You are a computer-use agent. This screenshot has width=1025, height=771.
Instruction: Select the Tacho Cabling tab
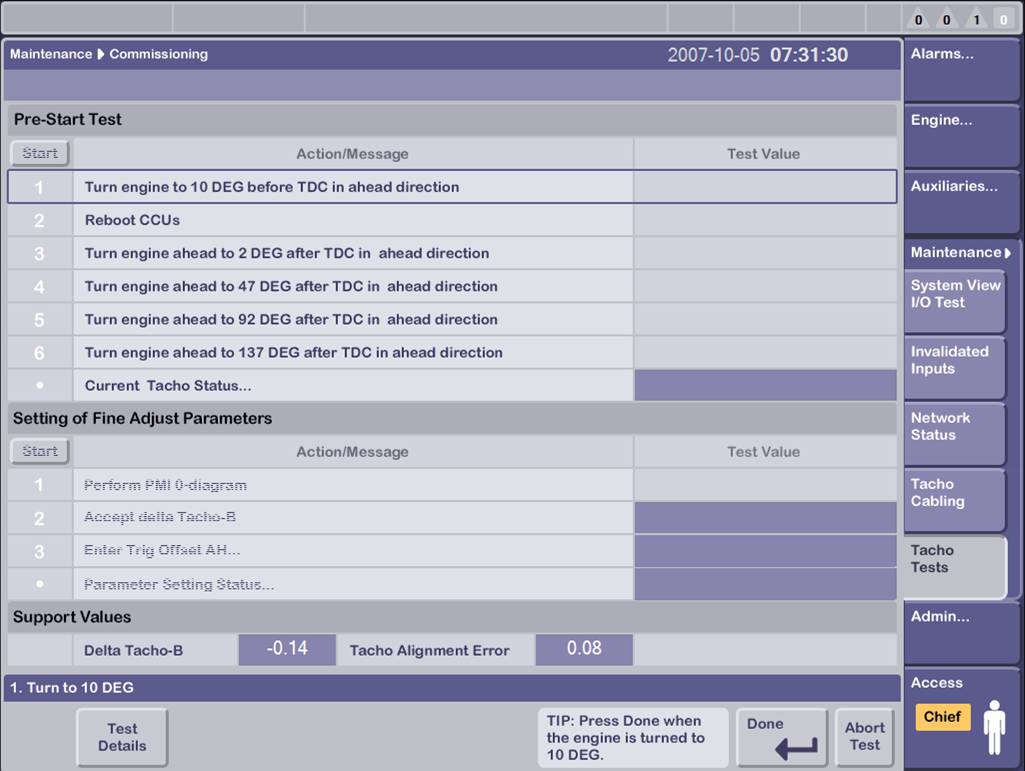click(x=955, y=499)
